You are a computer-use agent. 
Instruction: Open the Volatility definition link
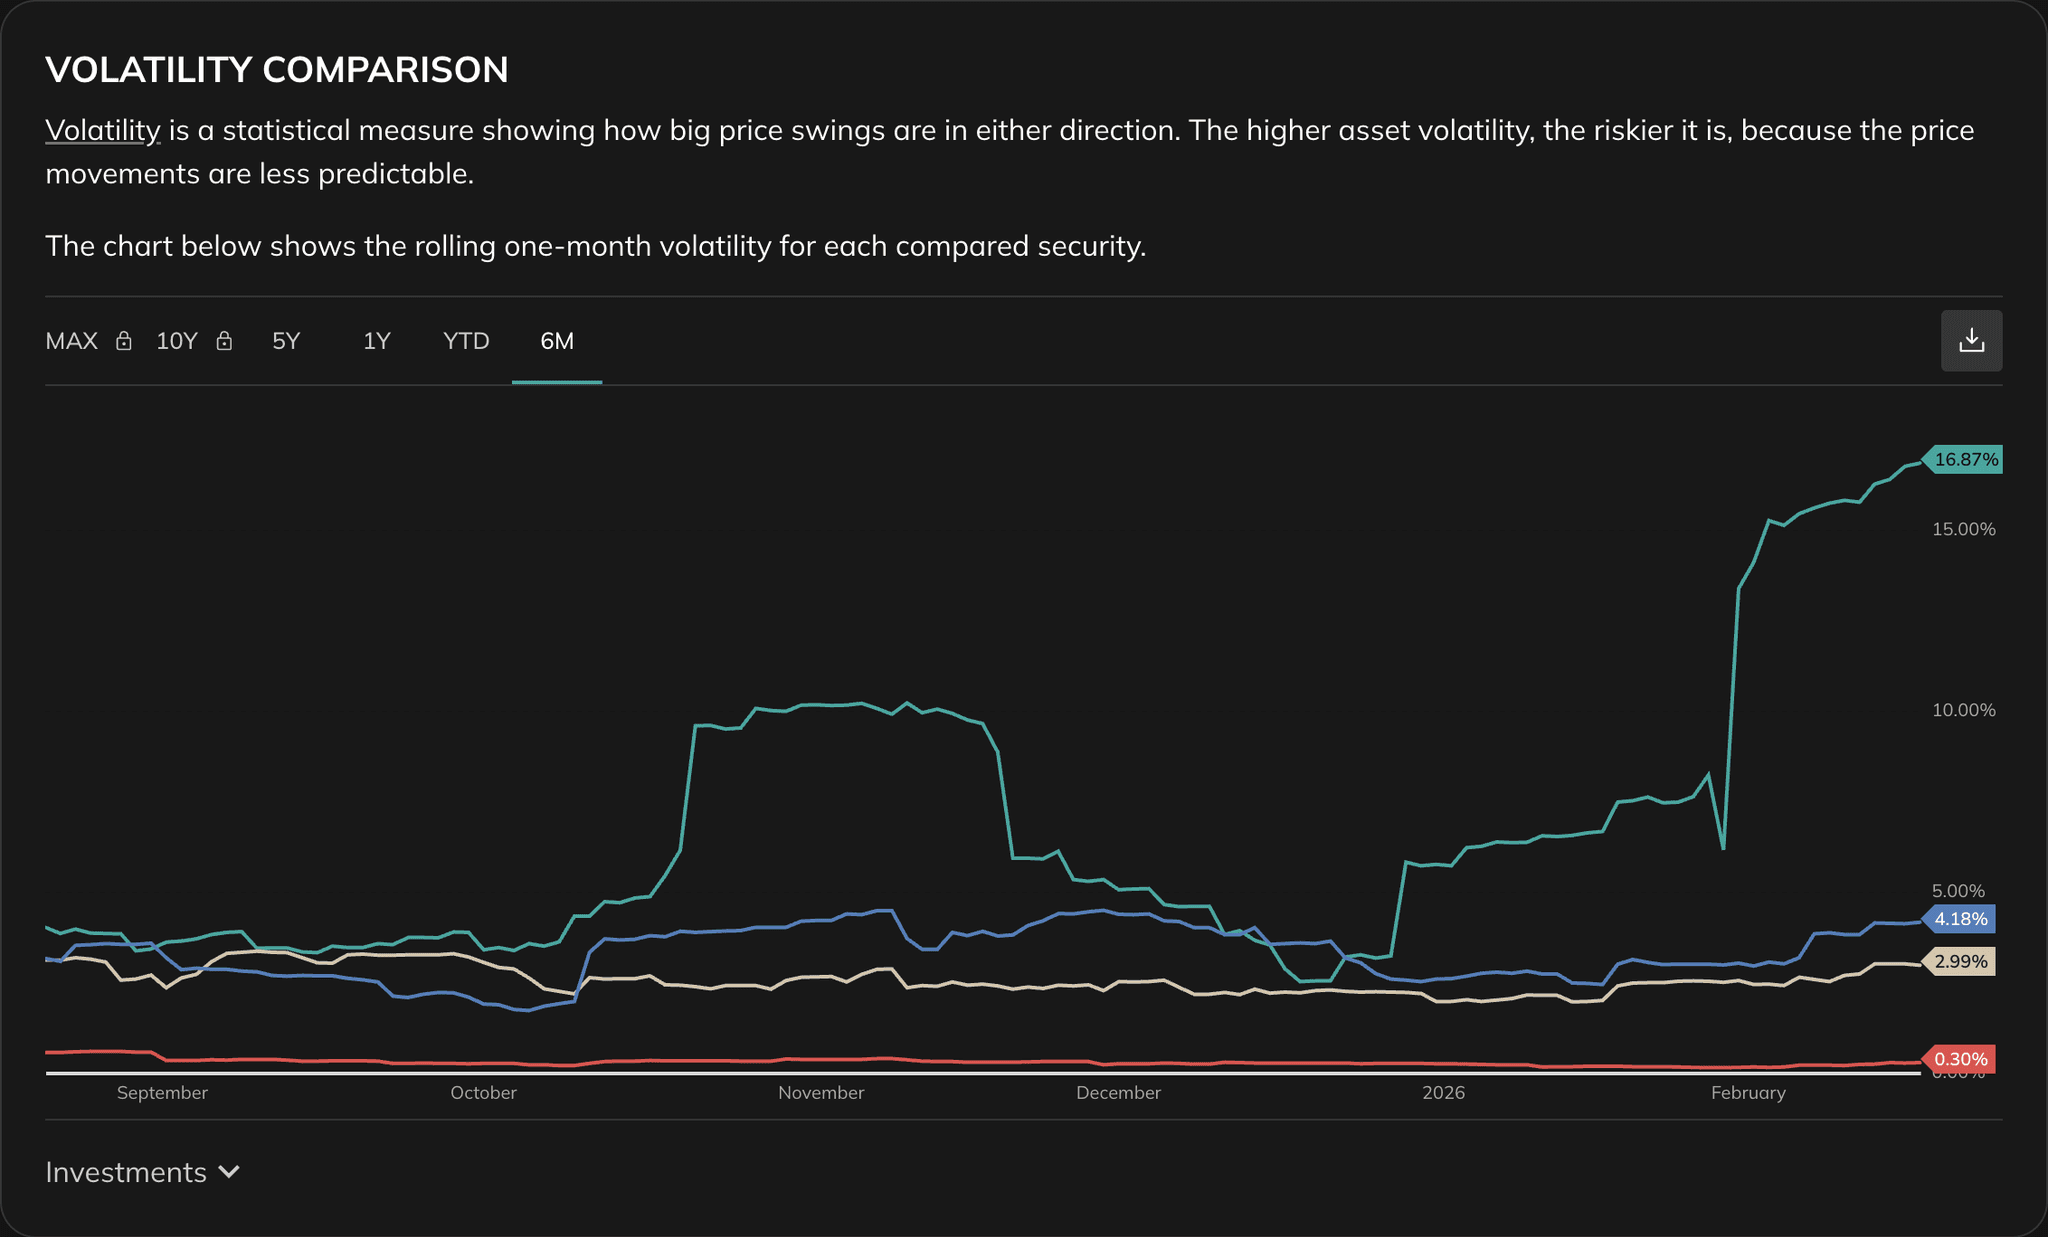click(101, 129)
